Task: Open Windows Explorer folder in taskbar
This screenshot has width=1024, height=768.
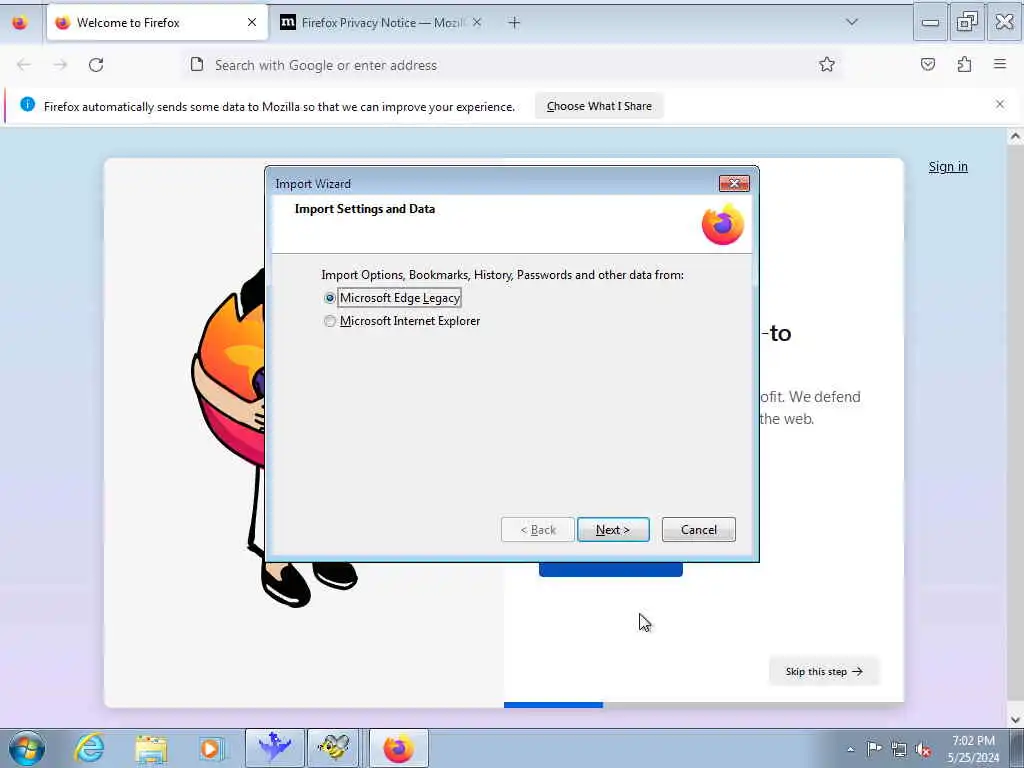Action: tap(151, 748)
